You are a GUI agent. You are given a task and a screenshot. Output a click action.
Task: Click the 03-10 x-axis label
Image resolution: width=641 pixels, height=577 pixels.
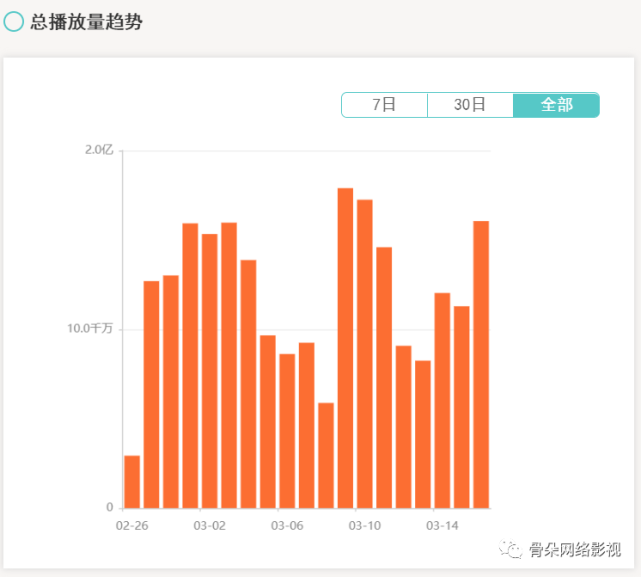click(x=365, y=526)
